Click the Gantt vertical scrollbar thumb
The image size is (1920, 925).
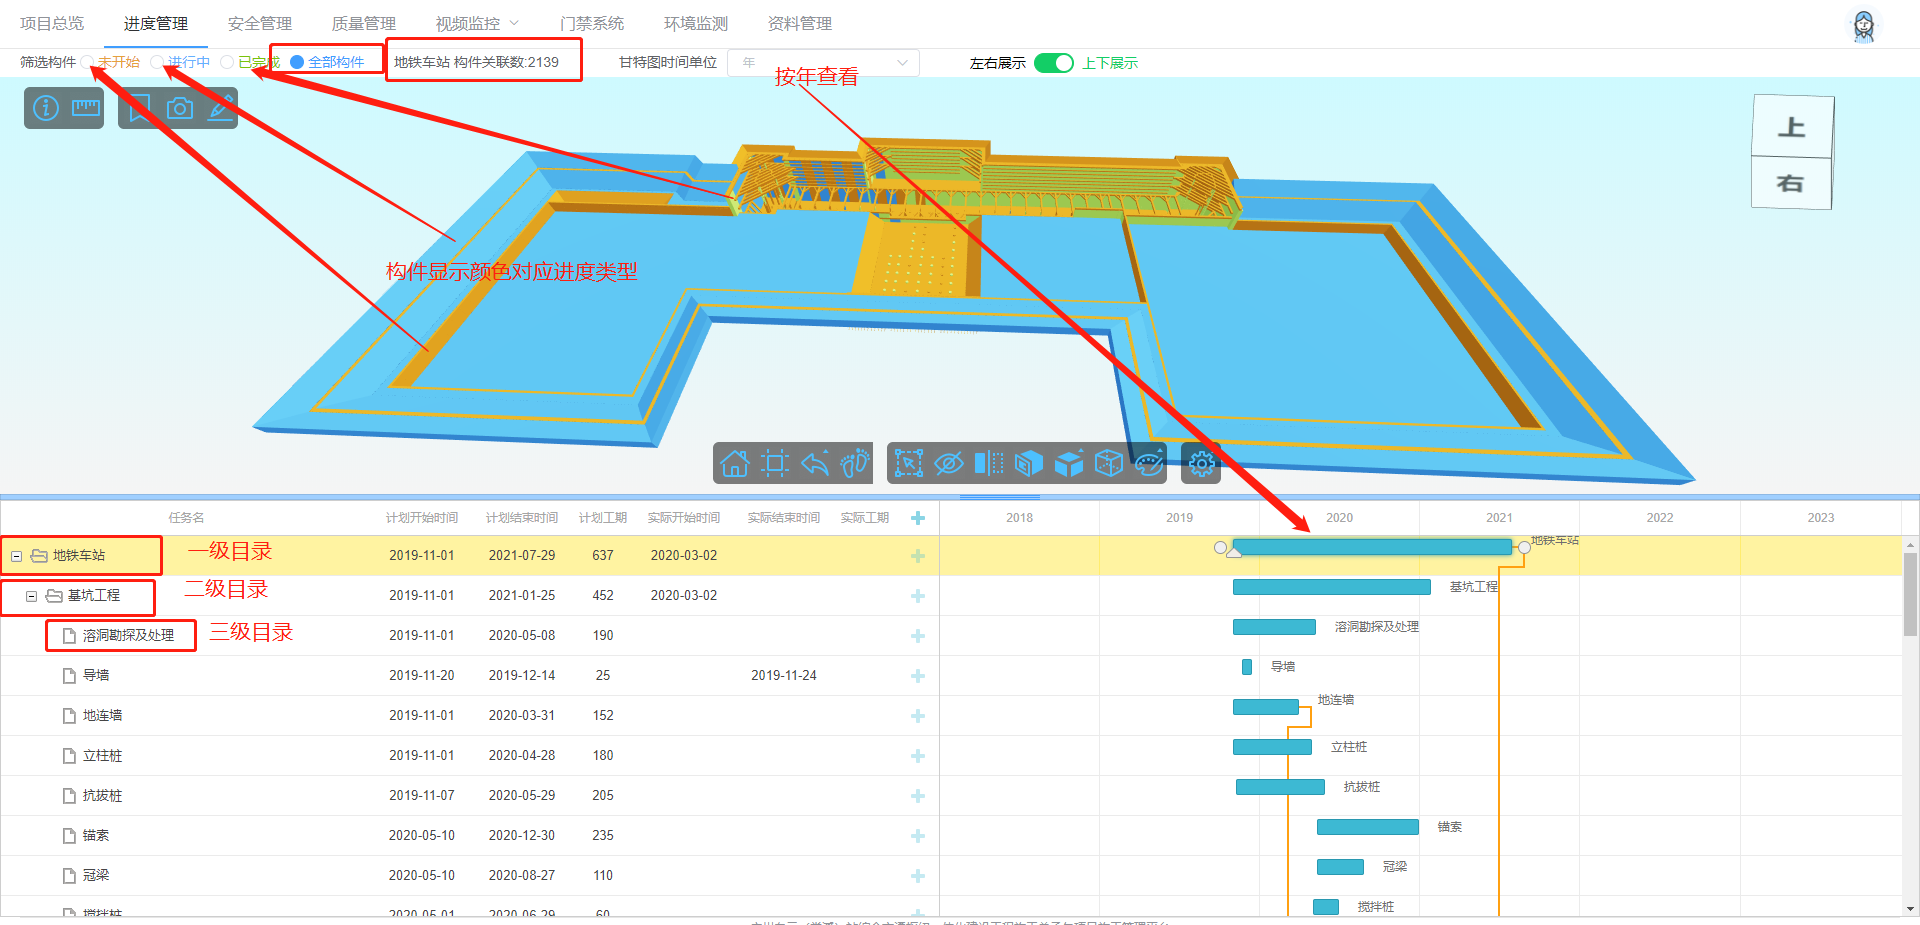[x=1910, y=594]
